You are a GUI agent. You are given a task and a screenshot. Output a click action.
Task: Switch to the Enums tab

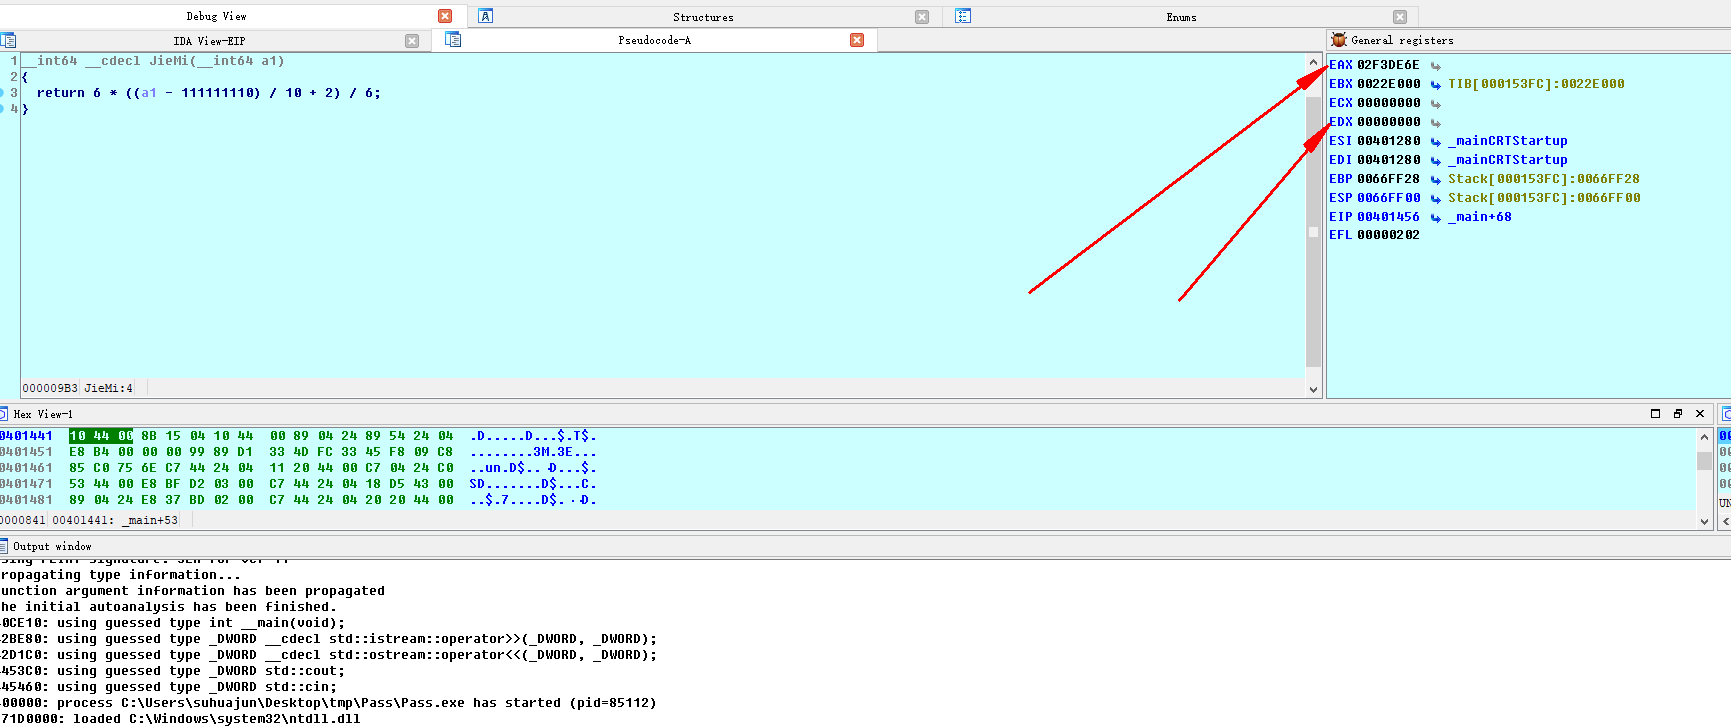click(1181, 17)
